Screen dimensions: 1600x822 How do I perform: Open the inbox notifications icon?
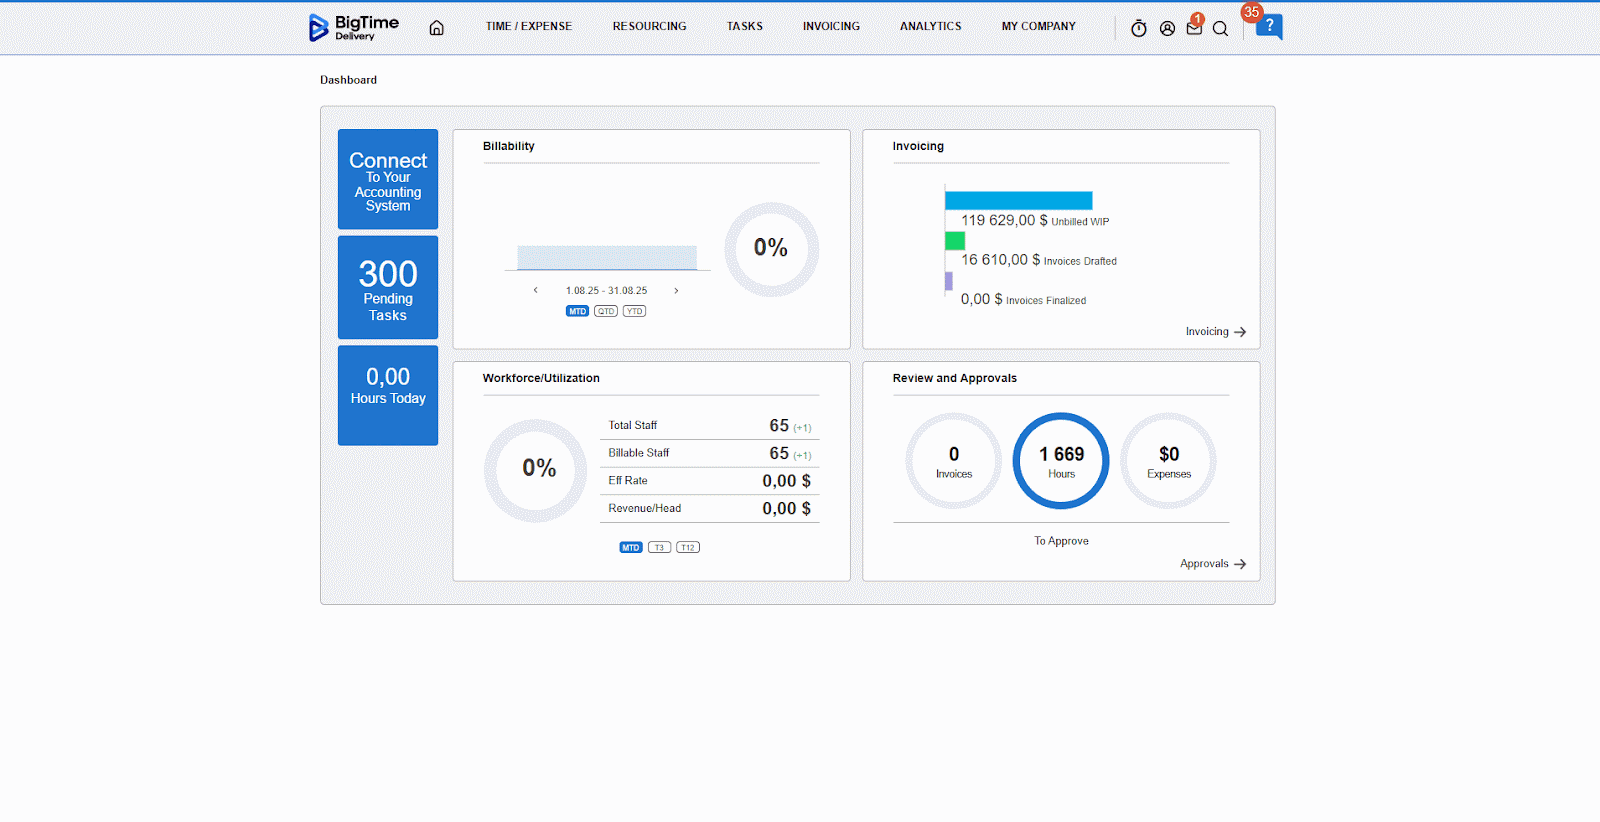tap(1194, 28)
